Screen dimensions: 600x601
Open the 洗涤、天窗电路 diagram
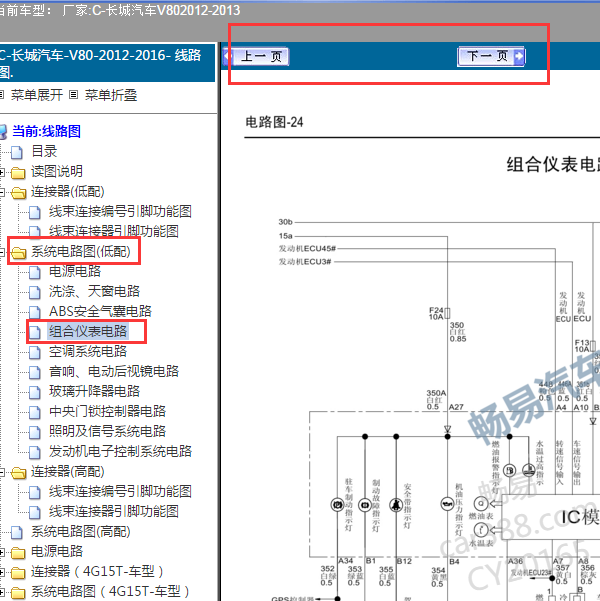click(x=94, y=291)
